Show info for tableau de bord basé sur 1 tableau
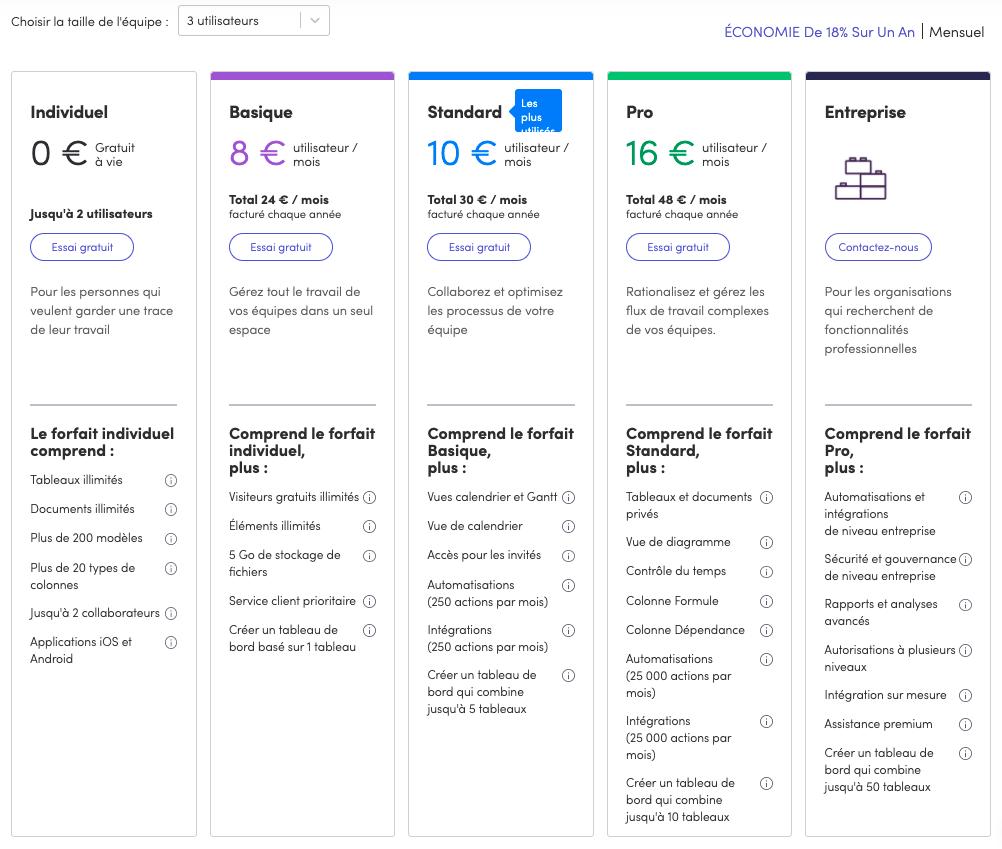The width and height of the screenshot is (1002, 849). [x=369, y=631]
